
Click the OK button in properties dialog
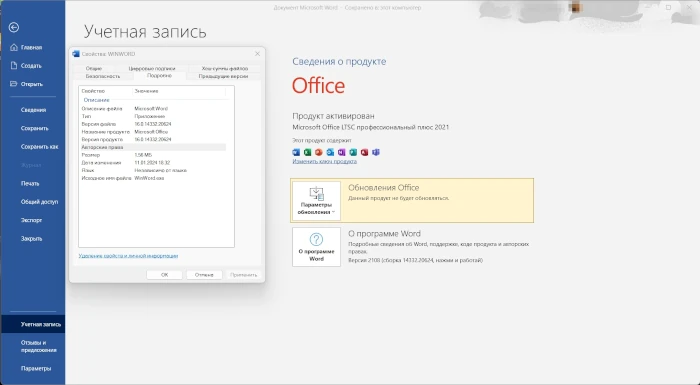(x=164, y=275)
